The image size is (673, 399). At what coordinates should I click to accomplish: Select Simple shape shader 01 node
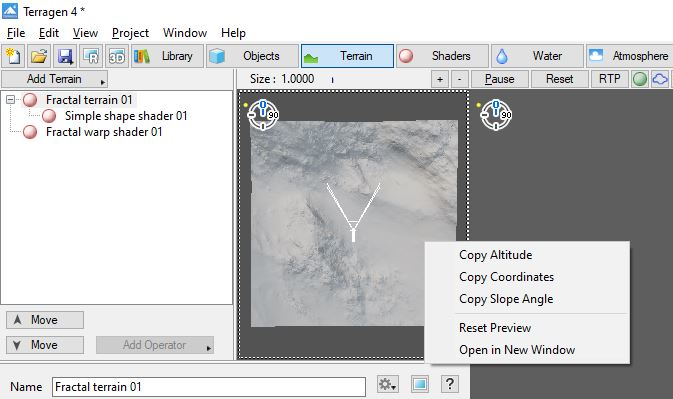point(126,116)
